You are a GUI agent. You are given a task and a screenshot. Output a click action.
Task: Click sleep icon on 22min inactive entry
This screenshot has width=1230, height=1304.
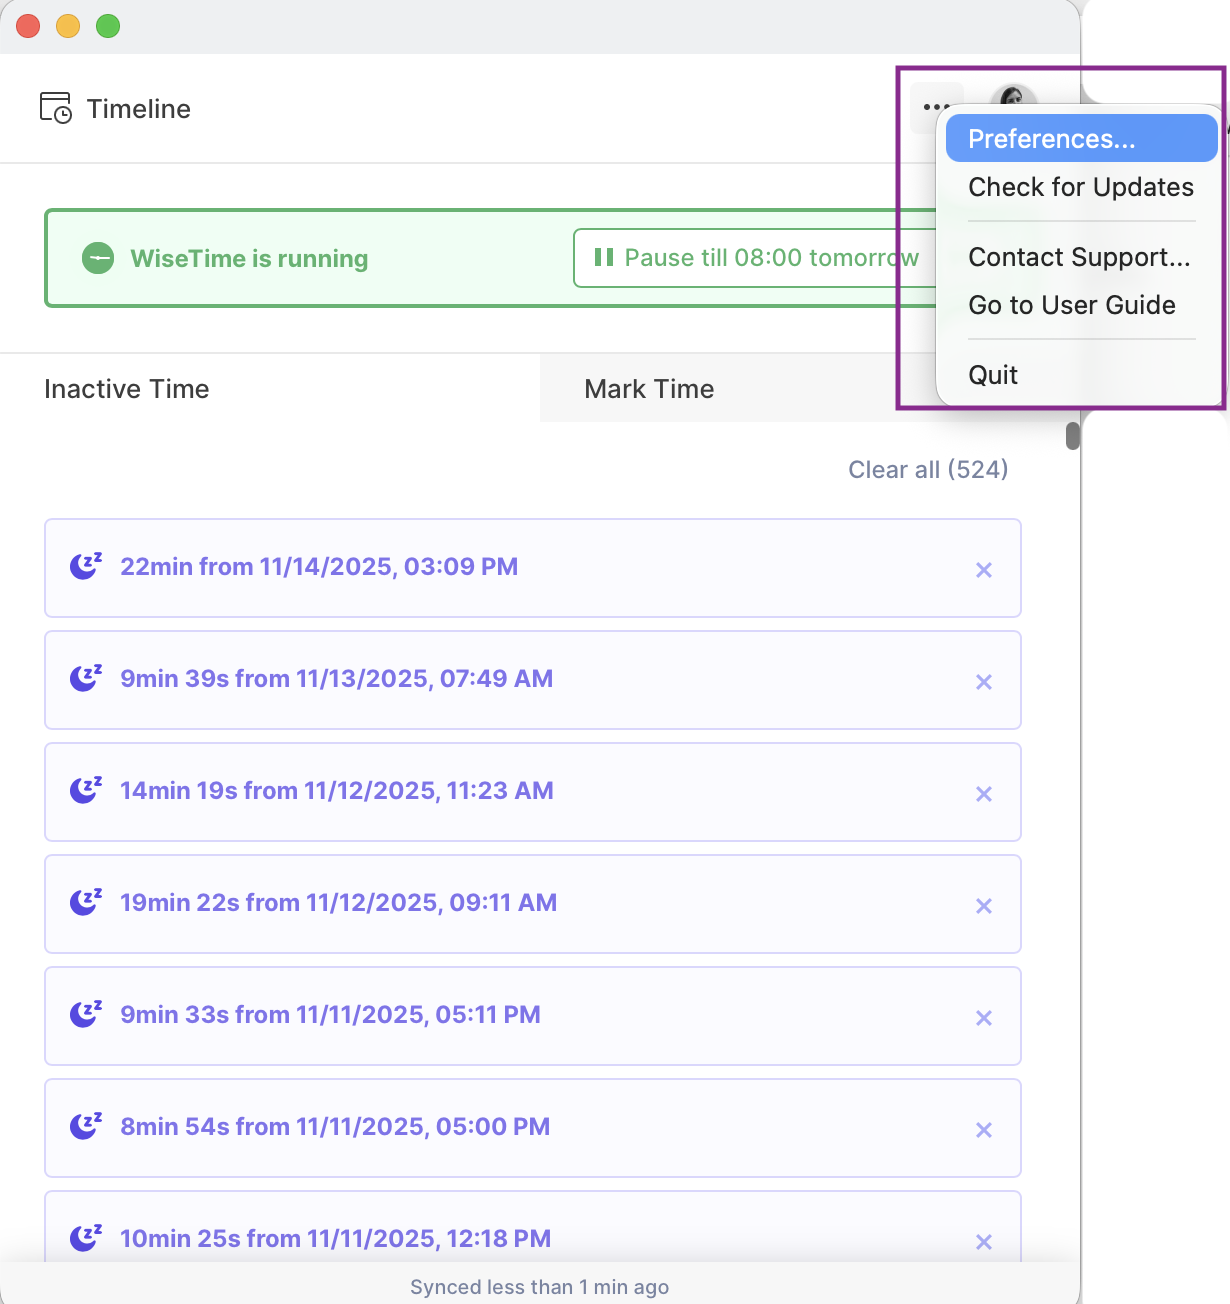tap(86, 566)
